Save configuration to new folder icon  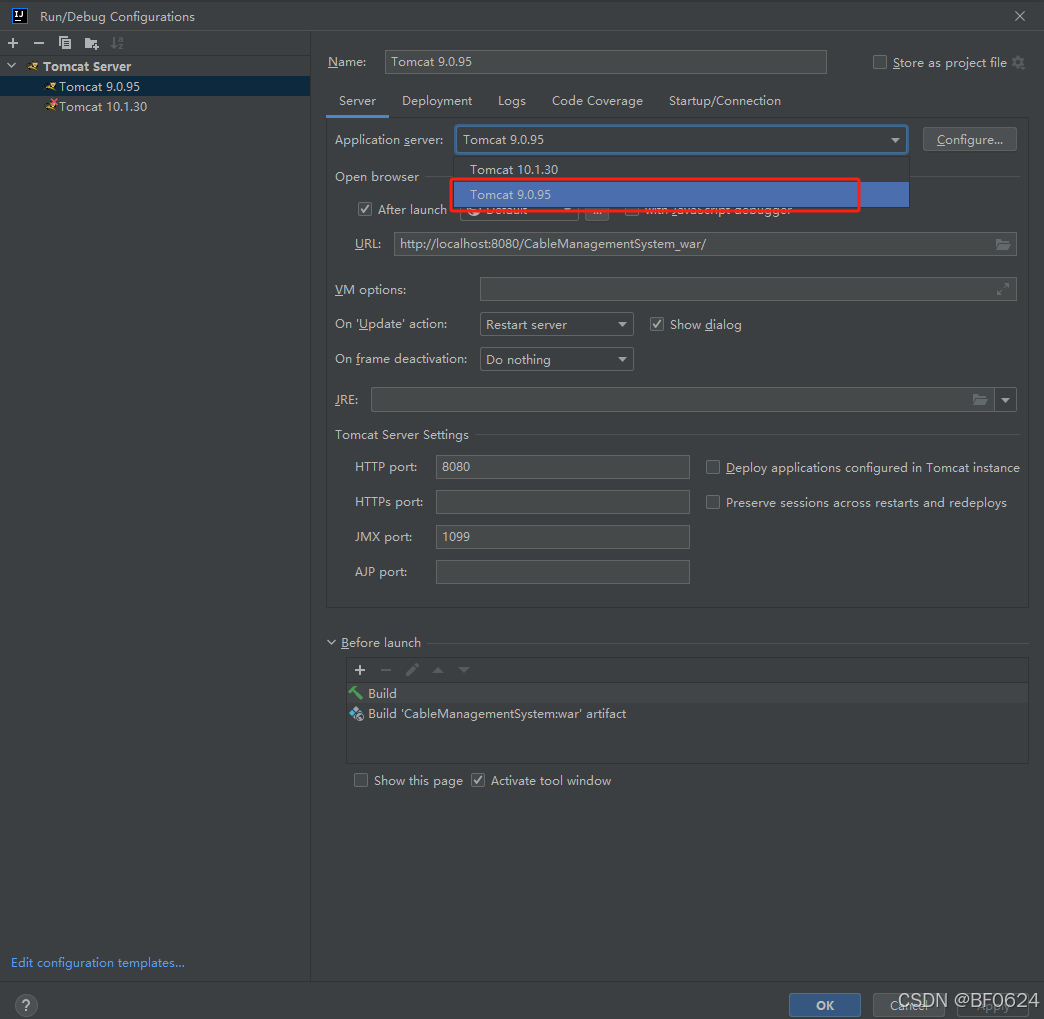click(91, 43)
